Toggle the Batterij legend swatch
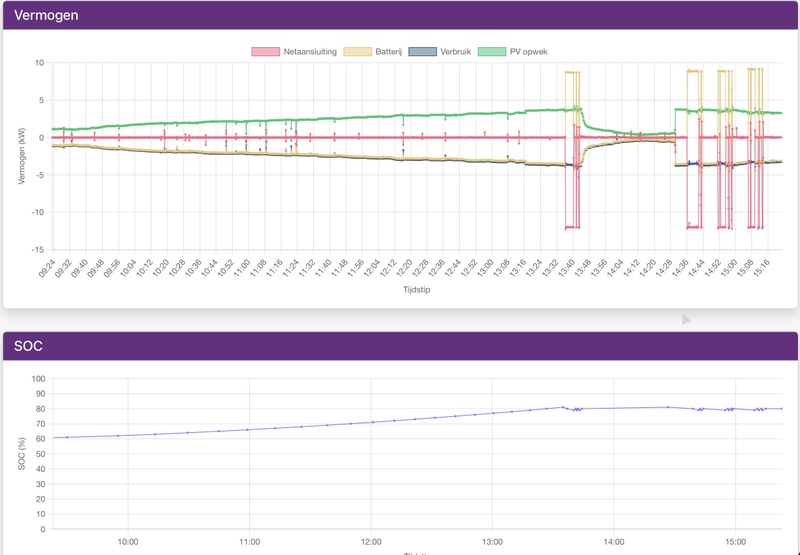The width and height of the screenshot is (800, 555). pyautogui.click(x=358, y=52)
